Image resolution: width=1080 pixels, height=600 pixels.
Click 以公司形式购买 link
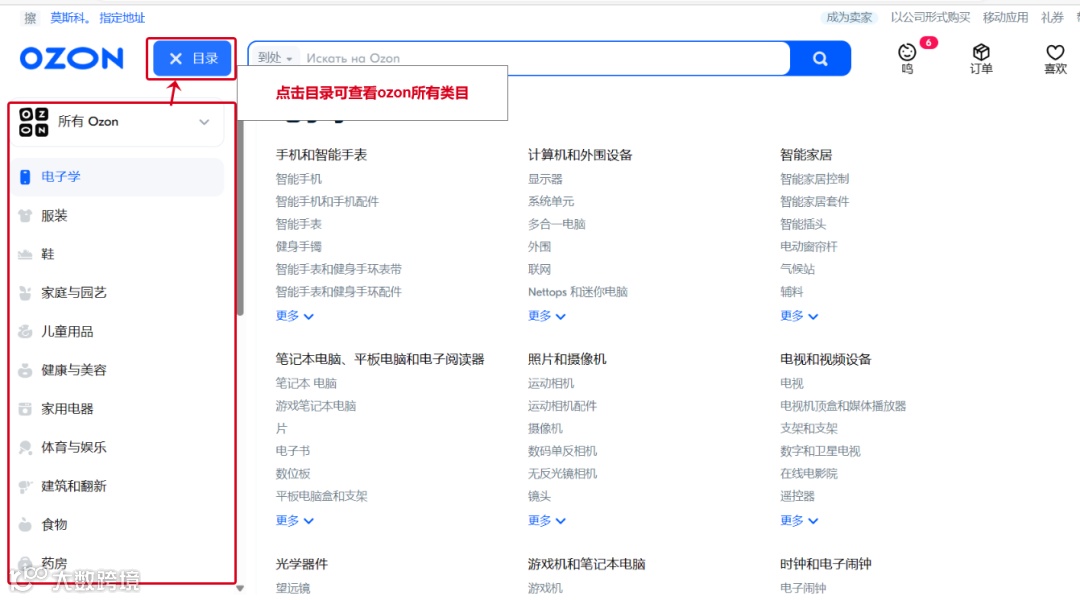(930, 17)
